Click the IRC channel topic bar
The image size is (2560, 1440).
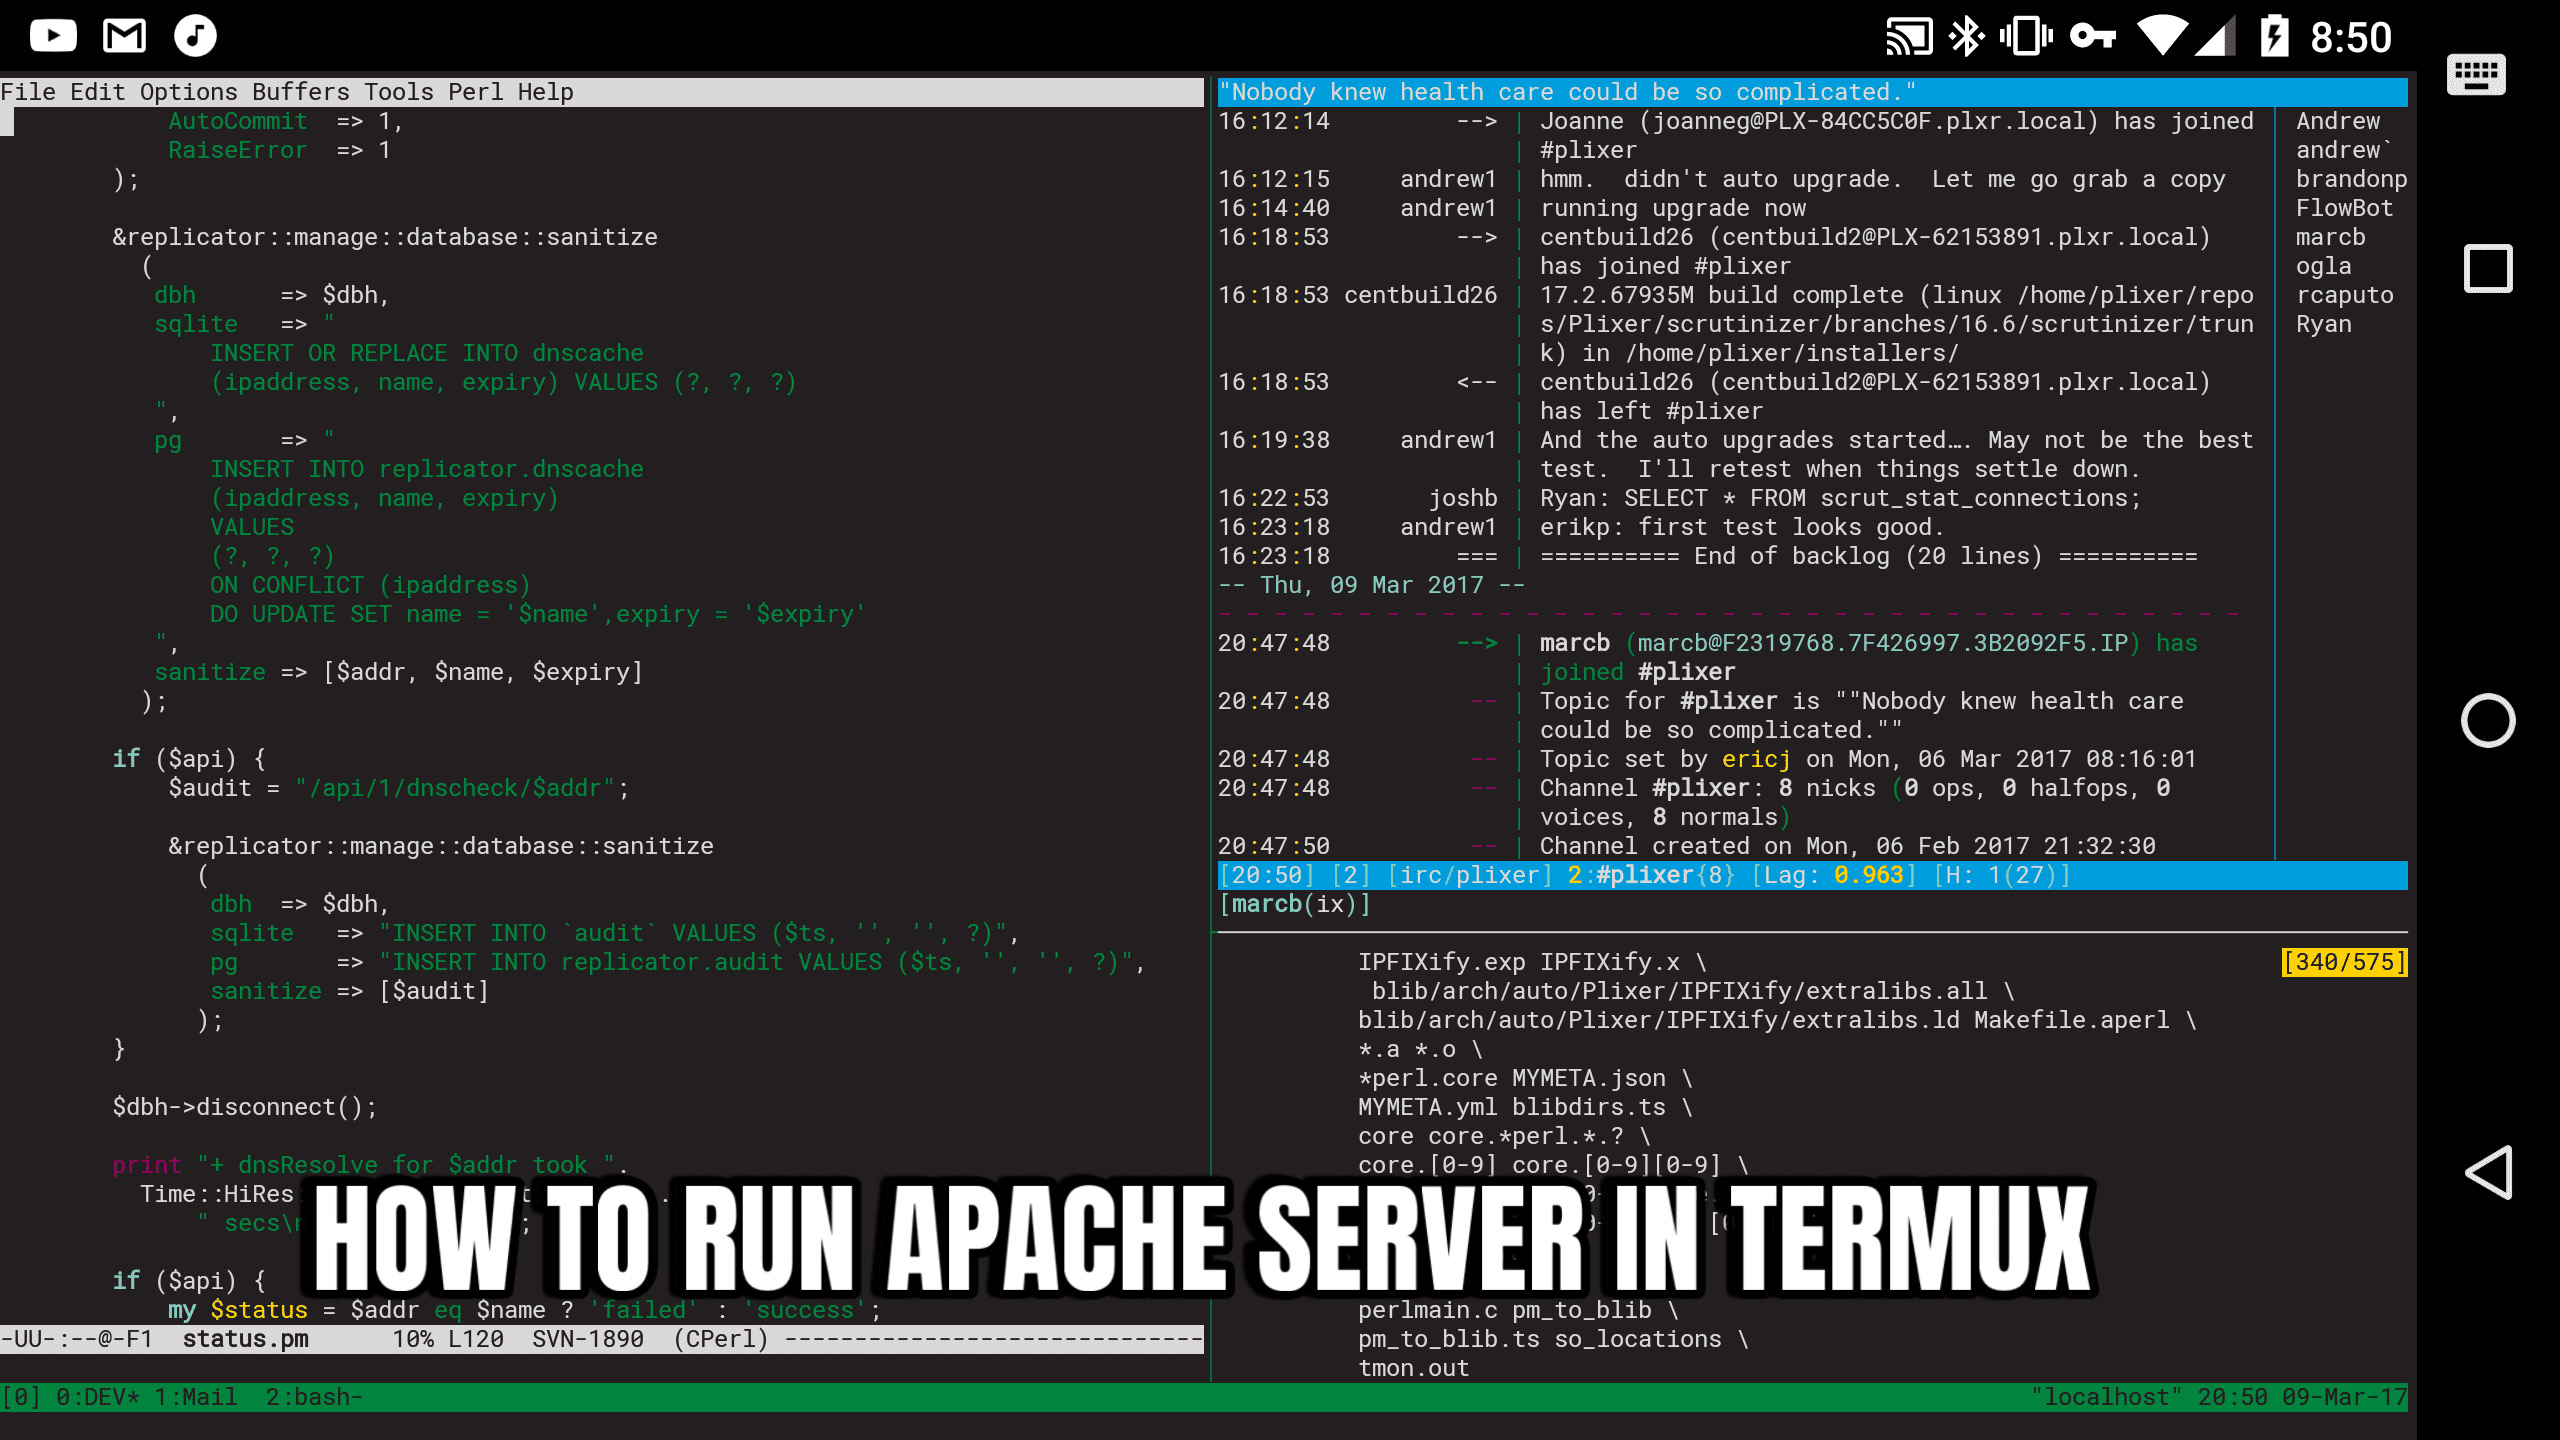click(x=1812, y=92)
